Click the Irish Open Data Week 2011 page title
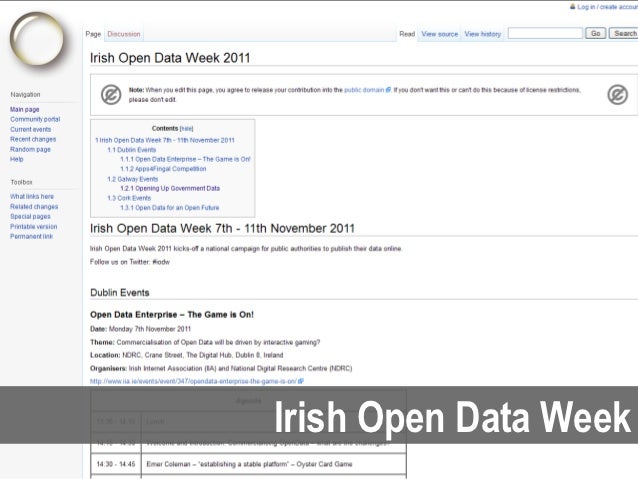Image resolution: width=638 pixels, height=479 pixels. click(x=170, y=58)
